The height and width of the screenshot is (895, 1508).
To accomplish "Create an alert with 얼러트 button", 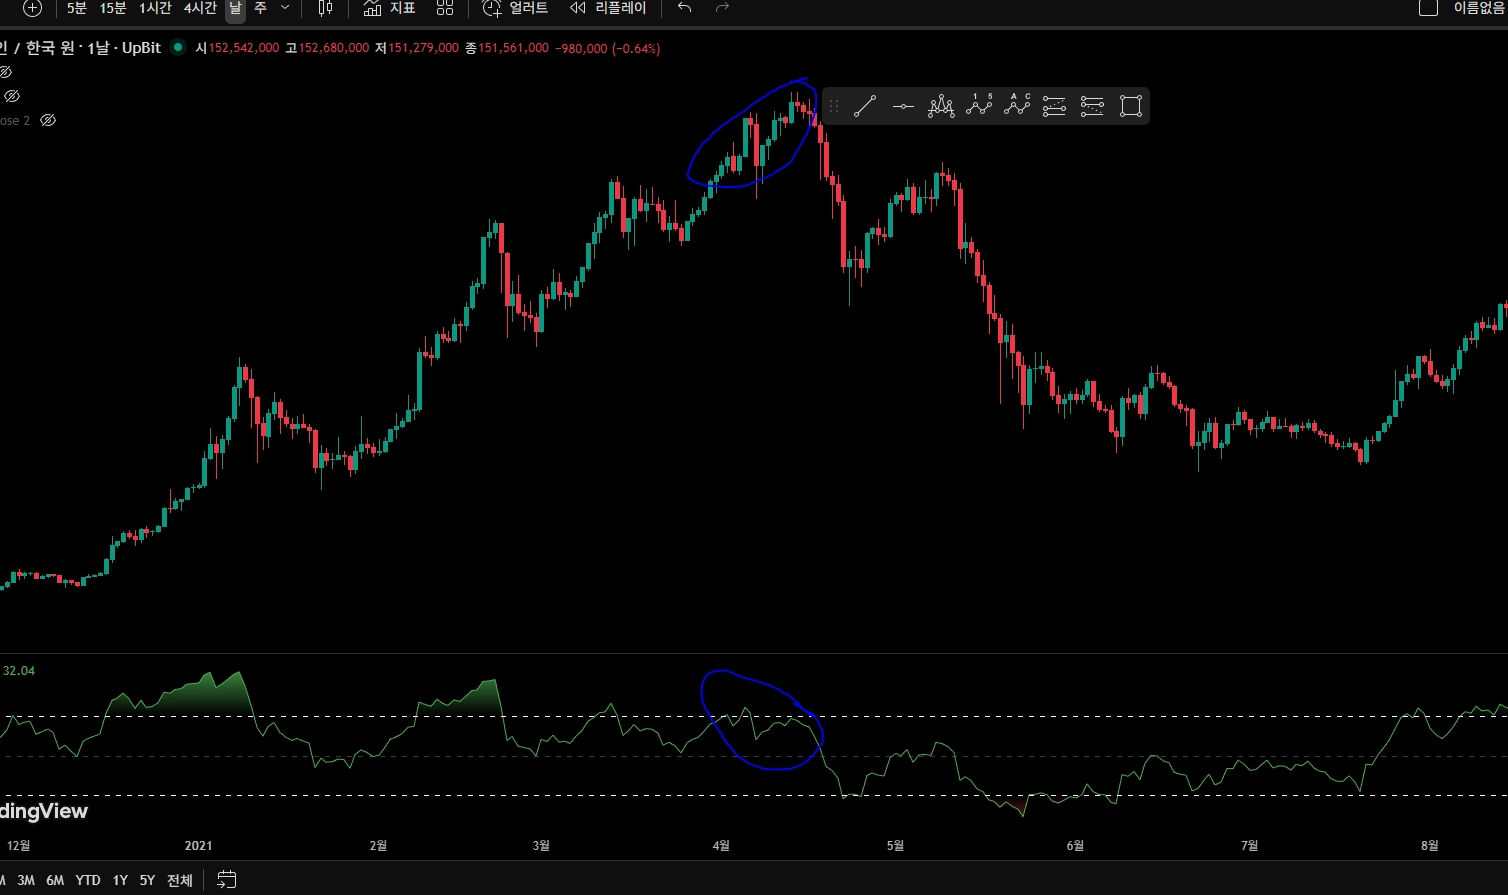I will 515,8.
